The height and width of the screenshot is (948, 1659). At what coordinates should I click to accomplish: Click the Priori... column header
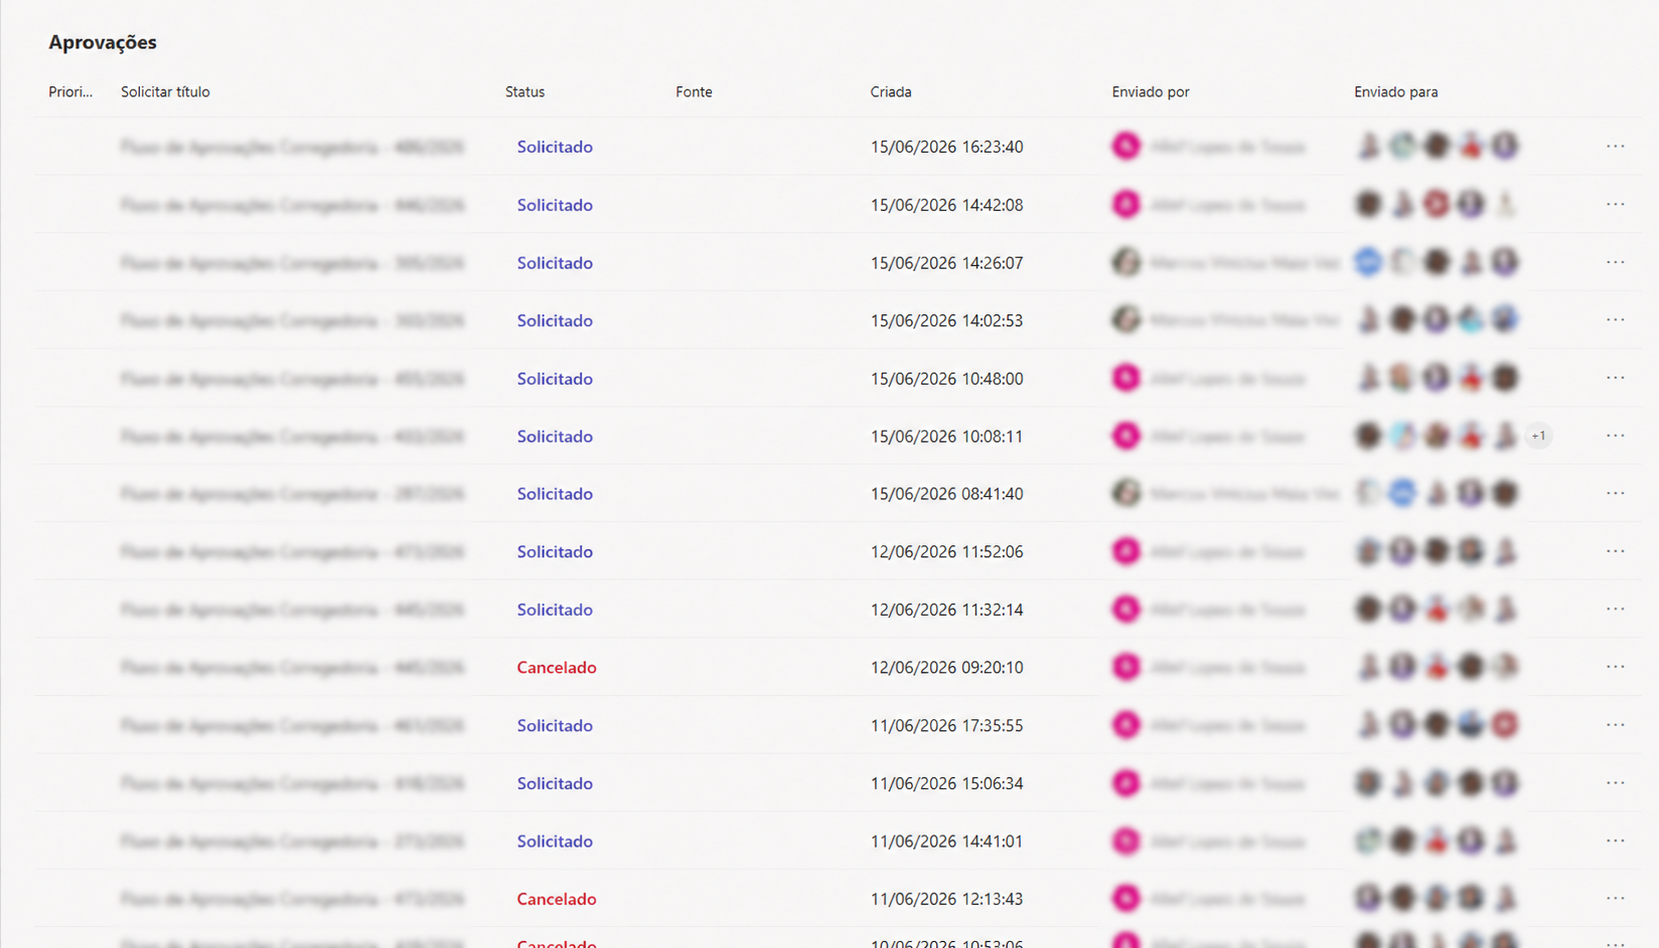click(70, 92)
